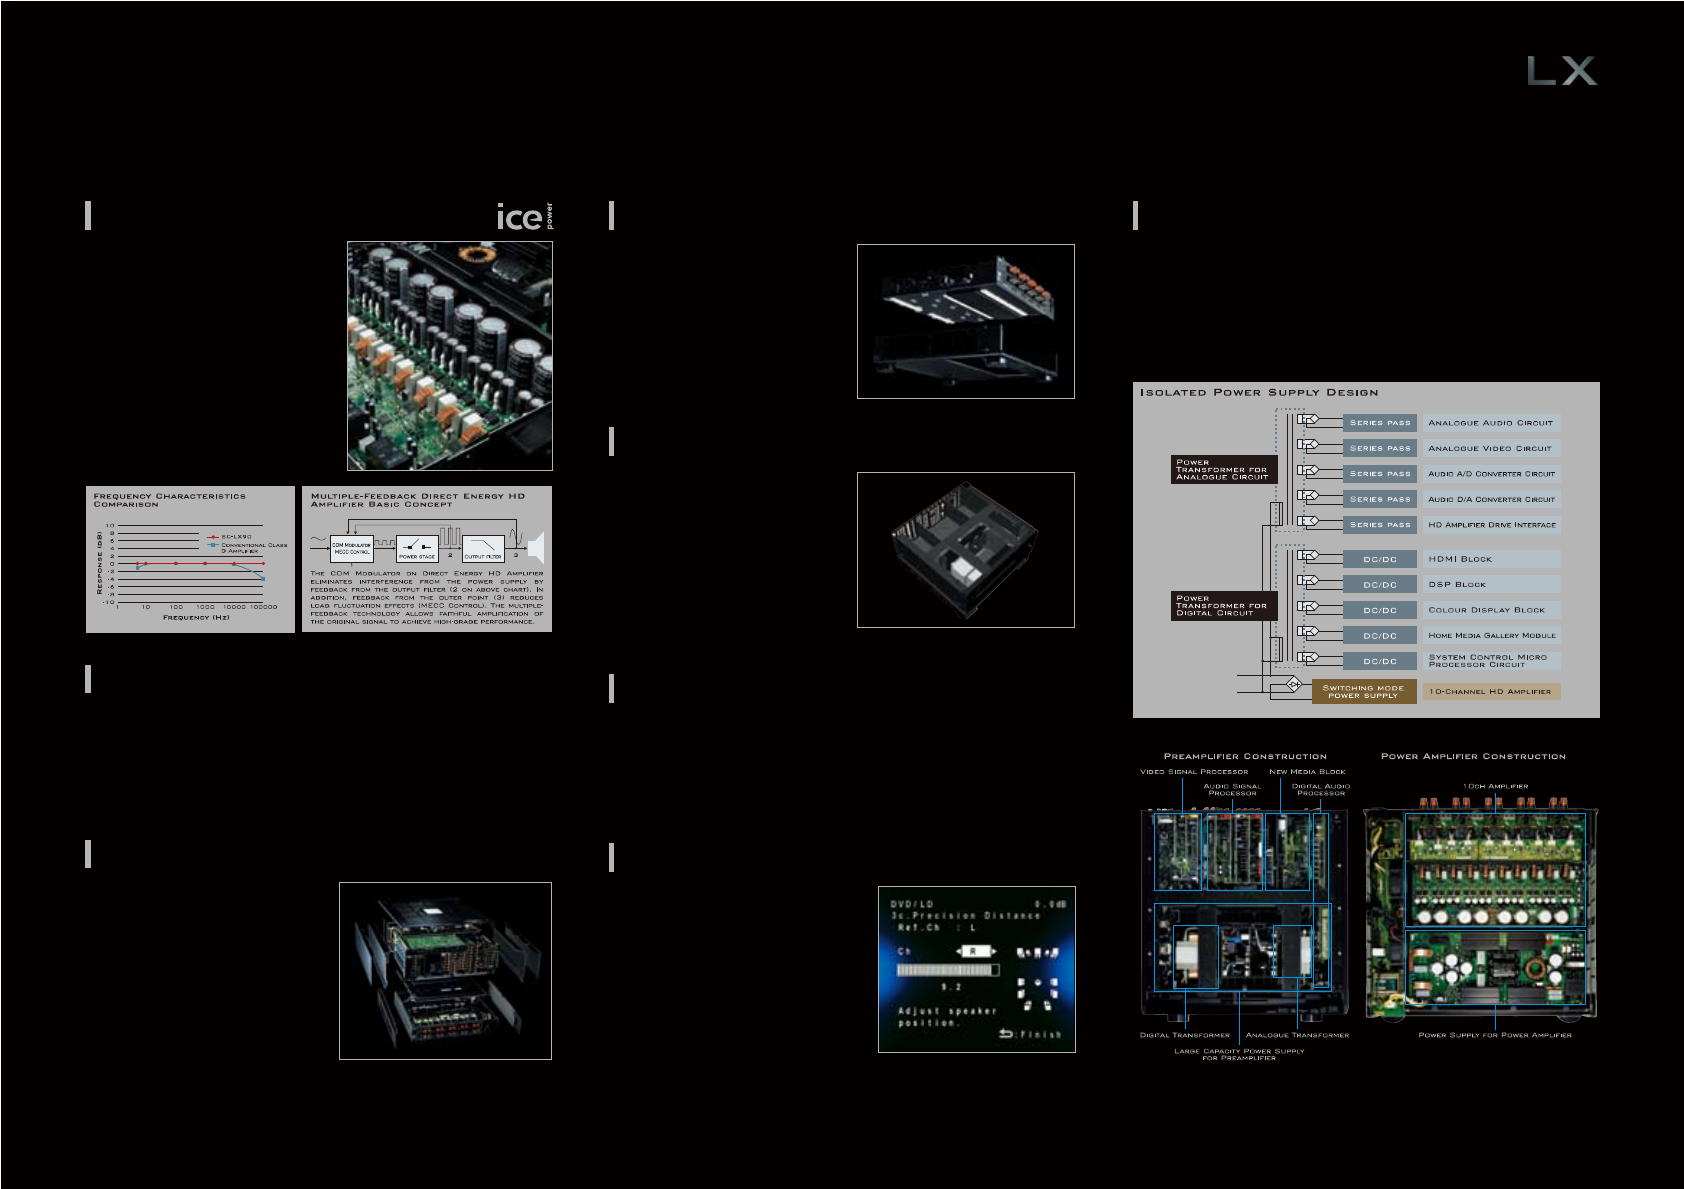Click 'Power Supply for Power Amplifier' caption
The height and width of the screenshot is (1189, 1684).
tap(1495, 1035)
